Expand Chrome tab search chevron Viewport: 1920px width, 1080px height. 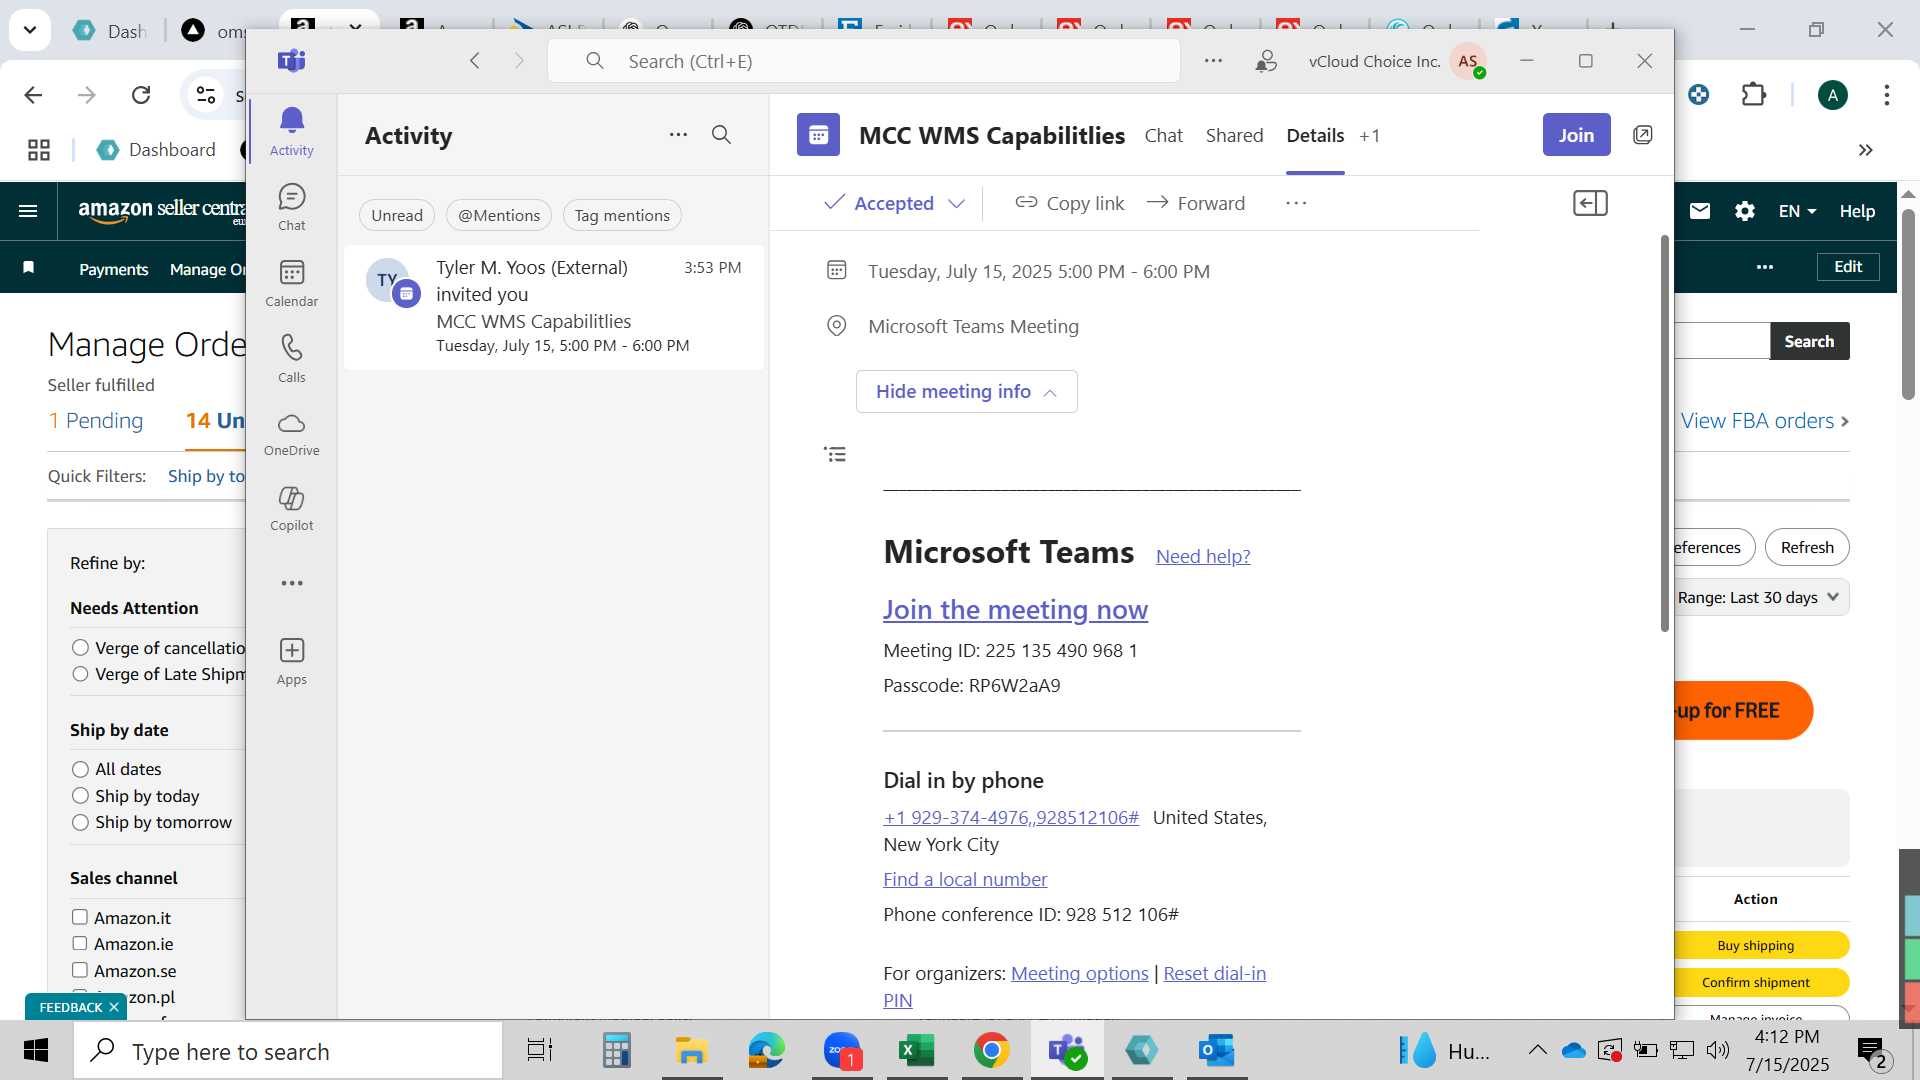(x=30, y=30)
